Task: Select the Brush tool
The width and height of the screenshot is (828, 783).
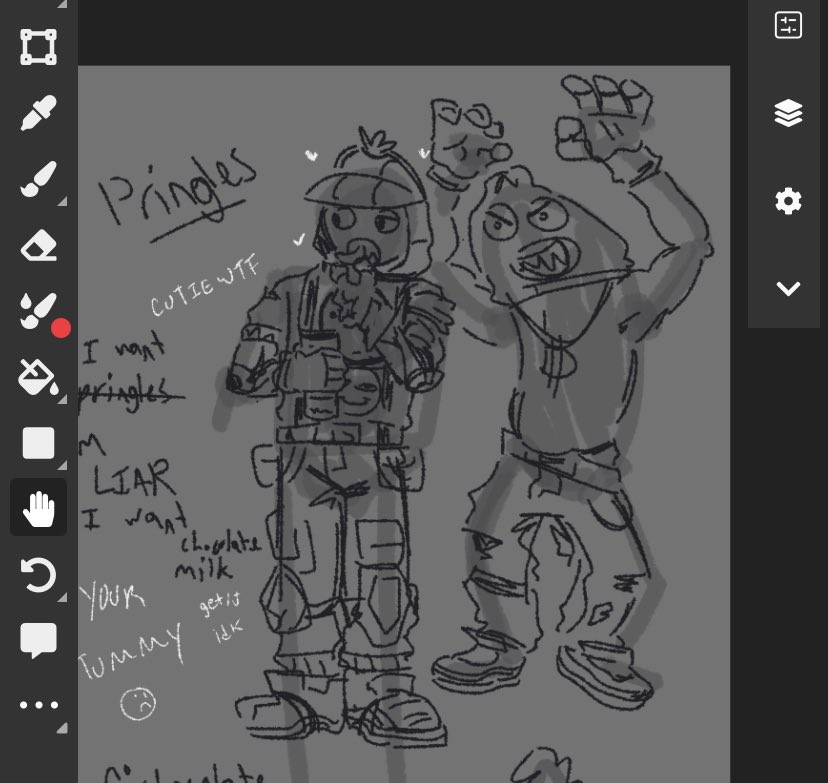Action: [x=38, y=179]
